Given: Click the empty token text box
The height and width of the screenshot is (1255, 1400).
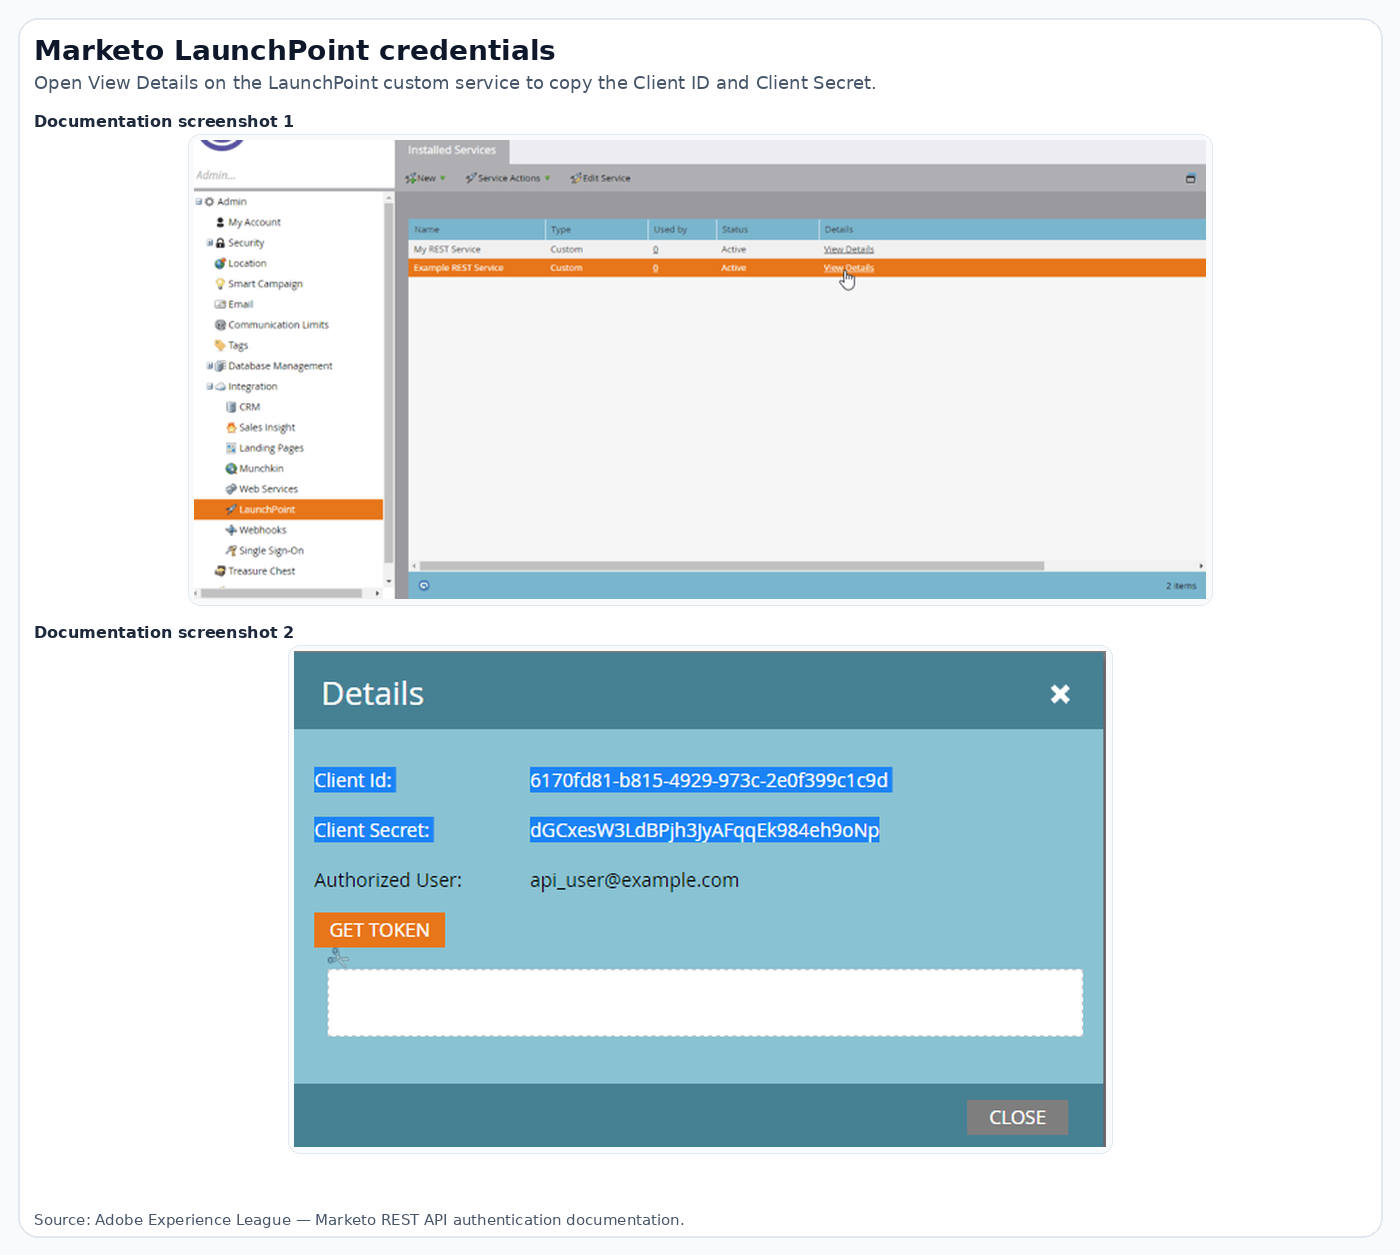Looking at the screenshot, I should pos(705,1003).
